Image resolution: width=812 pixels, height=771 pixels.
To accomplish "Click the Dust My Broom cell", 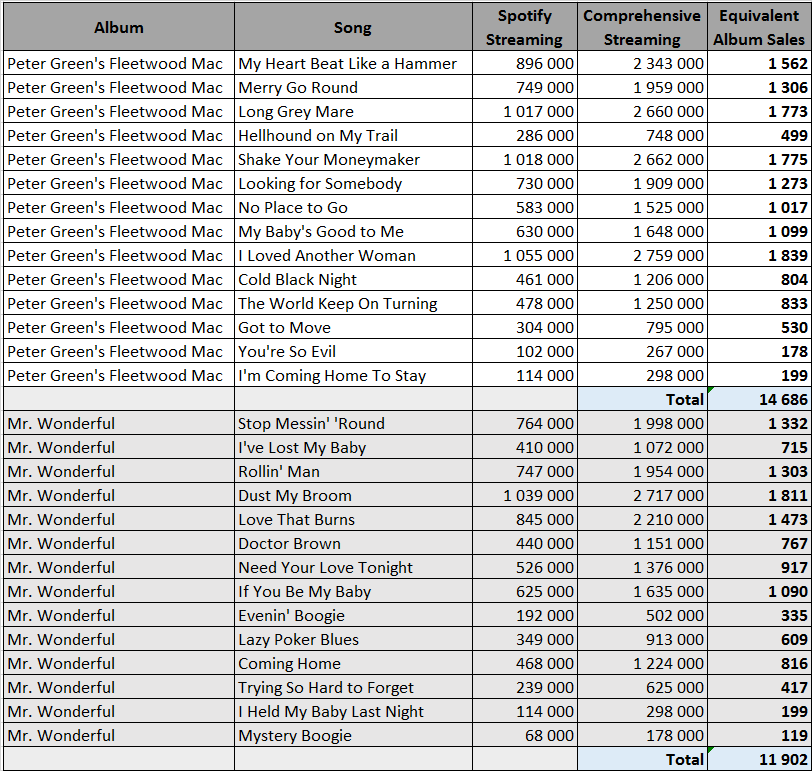I will coord(353,495).
